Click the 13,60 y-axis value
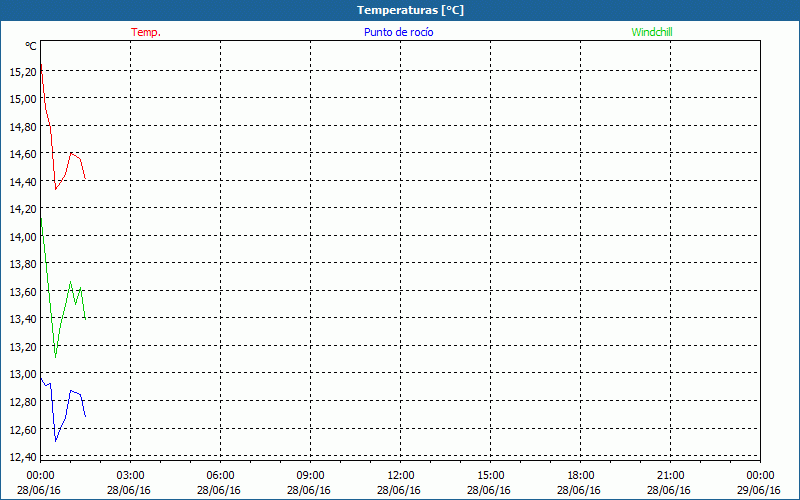800x500 pixels. [x=23, y=292]
